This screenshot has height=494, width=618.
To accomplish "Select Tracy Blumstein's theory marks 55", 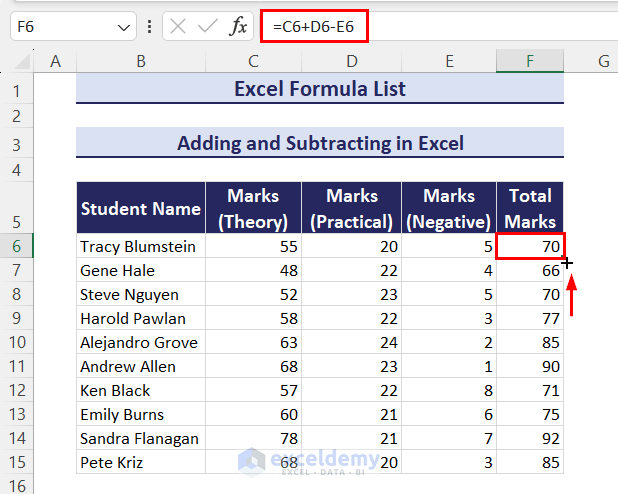I will tap(253, 246).
